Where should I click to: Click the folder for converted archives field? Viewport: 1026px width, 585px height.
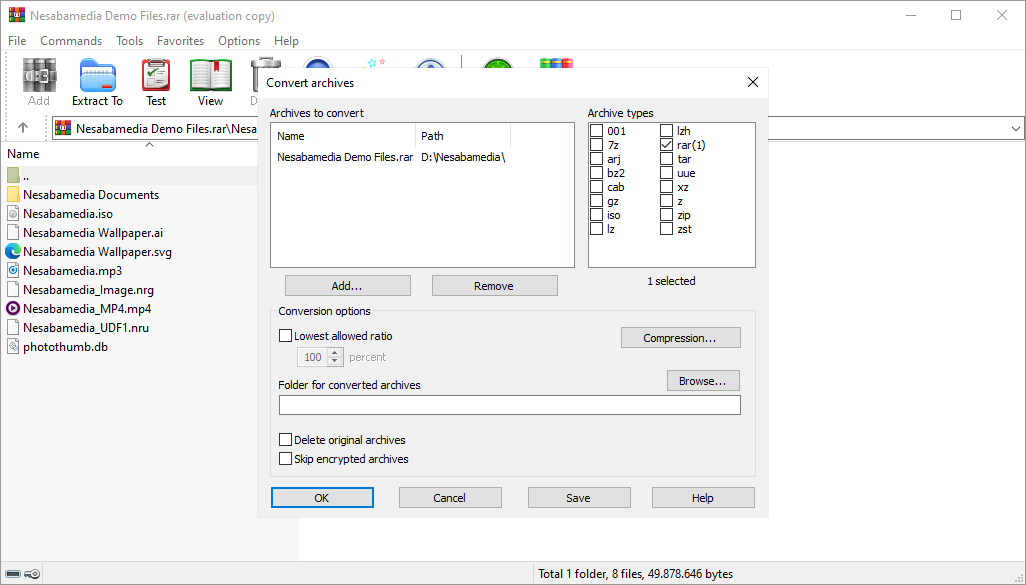509,405
